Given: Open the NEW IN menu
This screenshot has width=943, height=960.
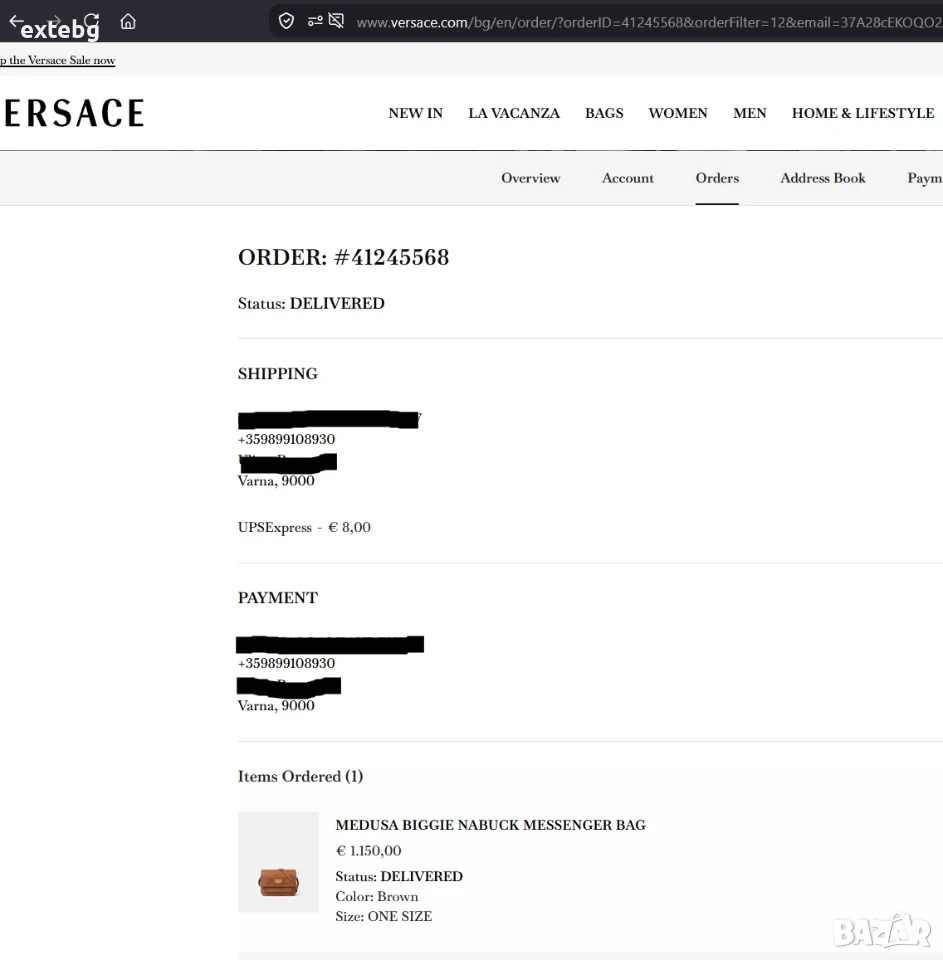Looking at the screenshot, I should 415,113.
